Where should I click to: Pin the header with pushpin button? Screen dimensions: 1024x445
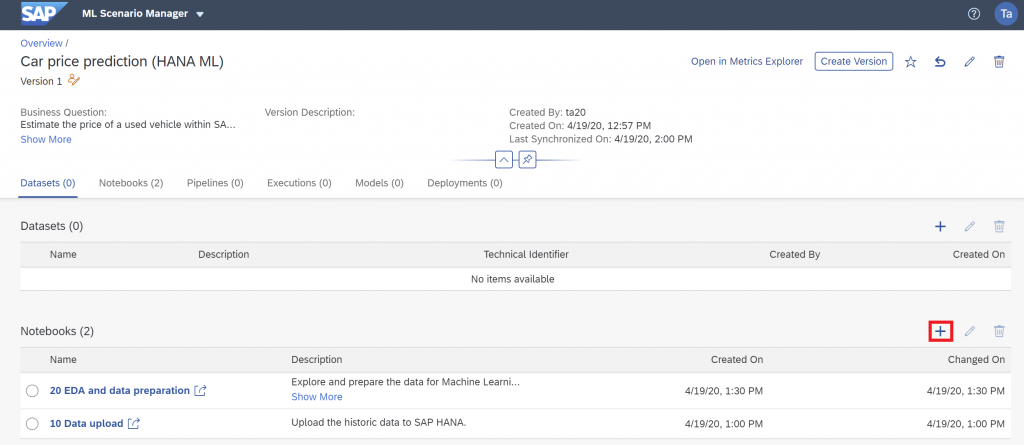[x=528, y=159]
